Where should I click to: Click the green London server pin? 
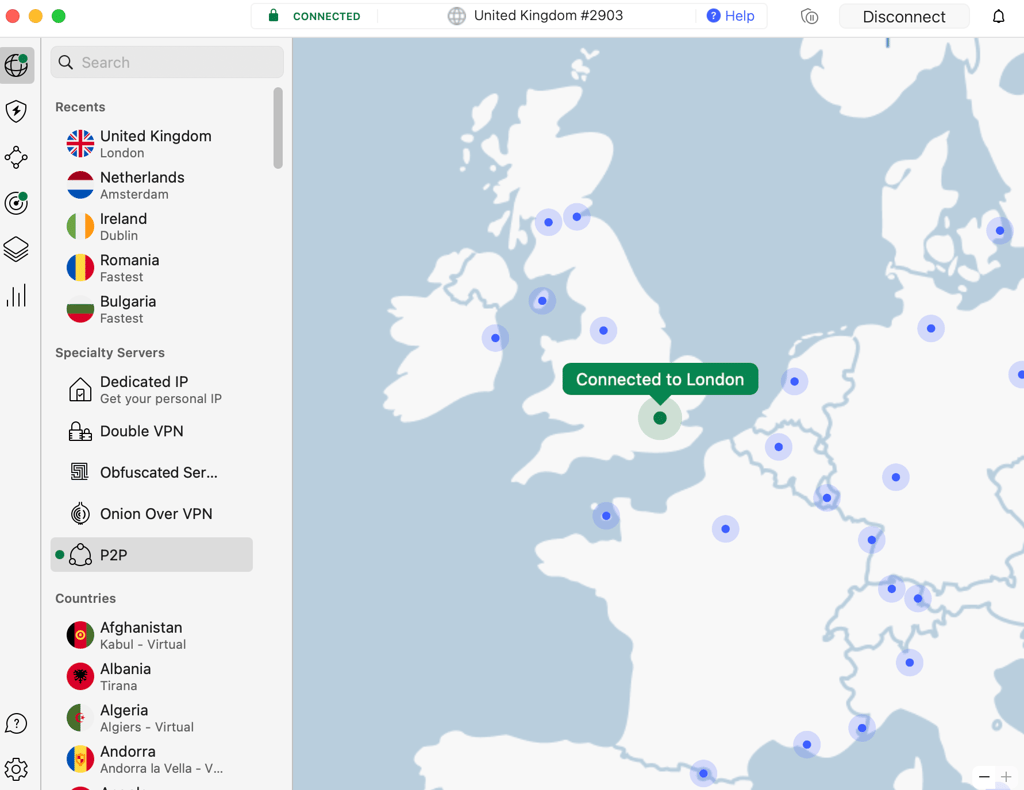click(660, 418)
